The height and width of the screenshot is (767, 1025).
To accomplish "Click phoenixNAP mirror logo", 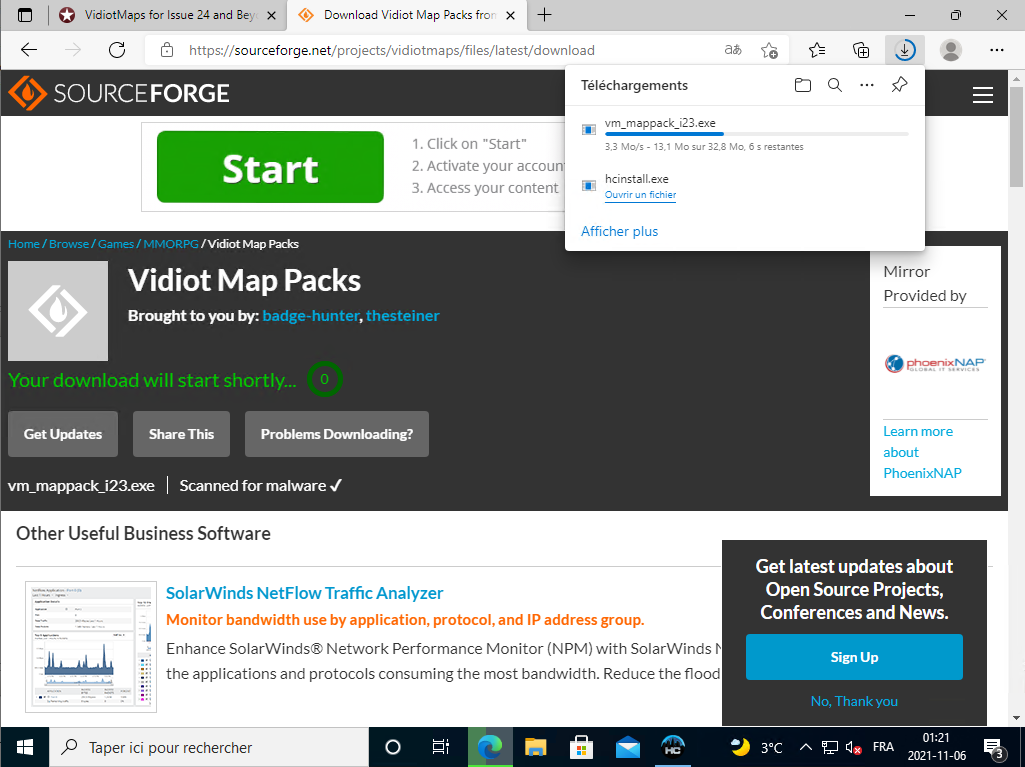I will click(935, 364).
